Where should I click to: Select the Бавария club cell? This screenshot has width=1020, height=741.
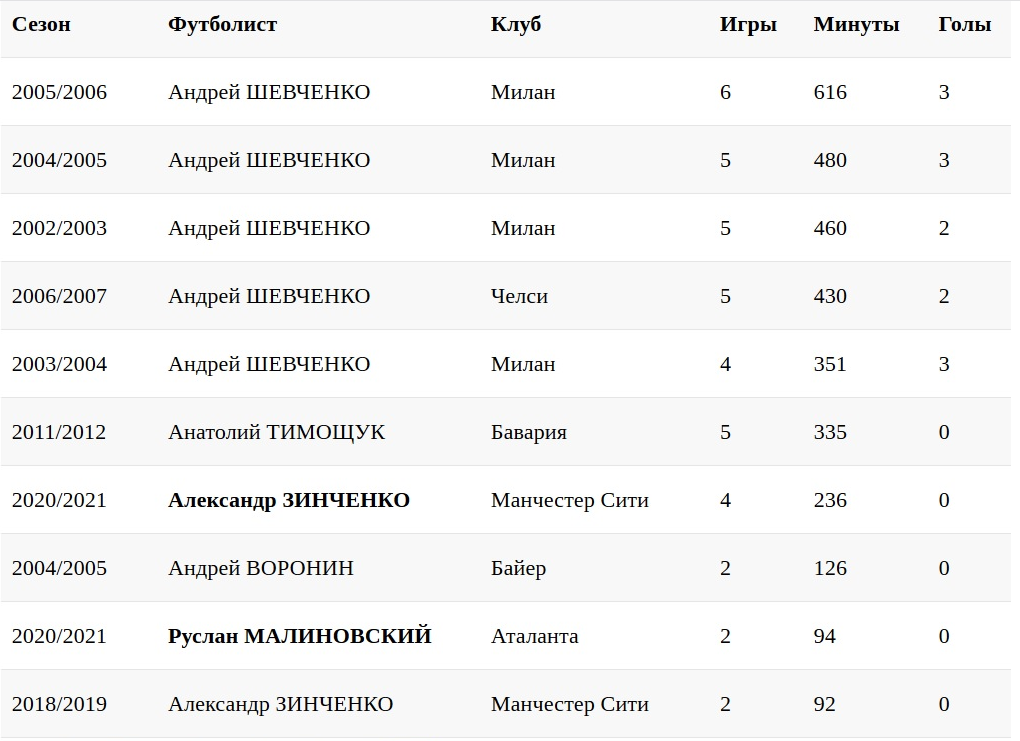click(x=528, y=432)
